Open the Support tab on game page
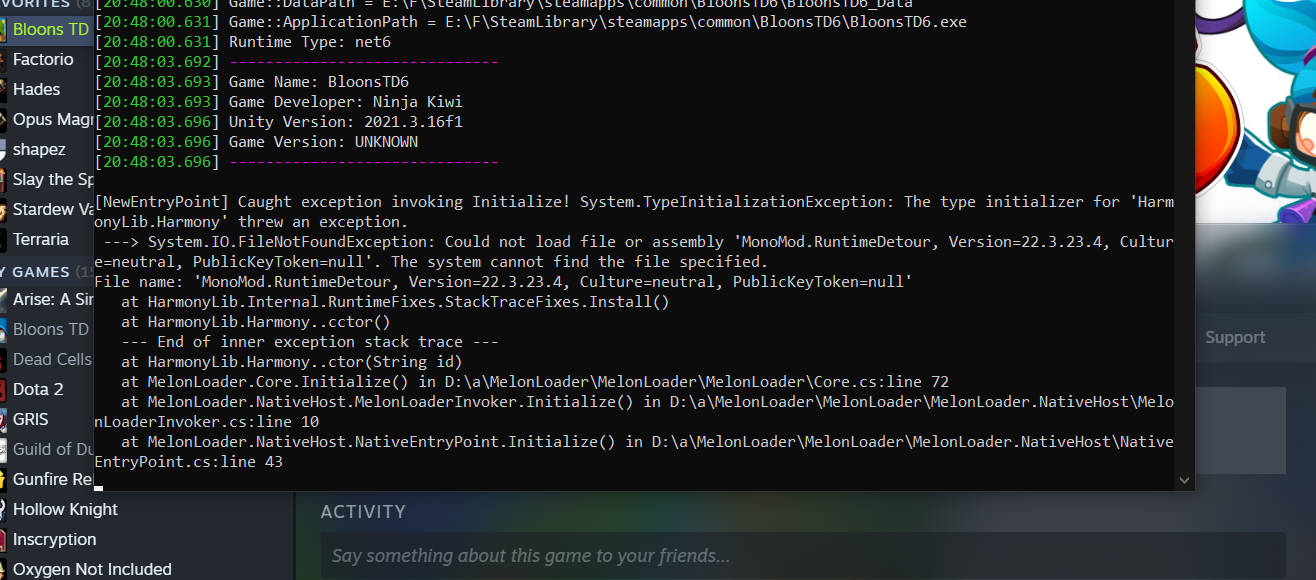Image resolution: width=1316 pixels, height=580 pixels. pos(1235,338)
